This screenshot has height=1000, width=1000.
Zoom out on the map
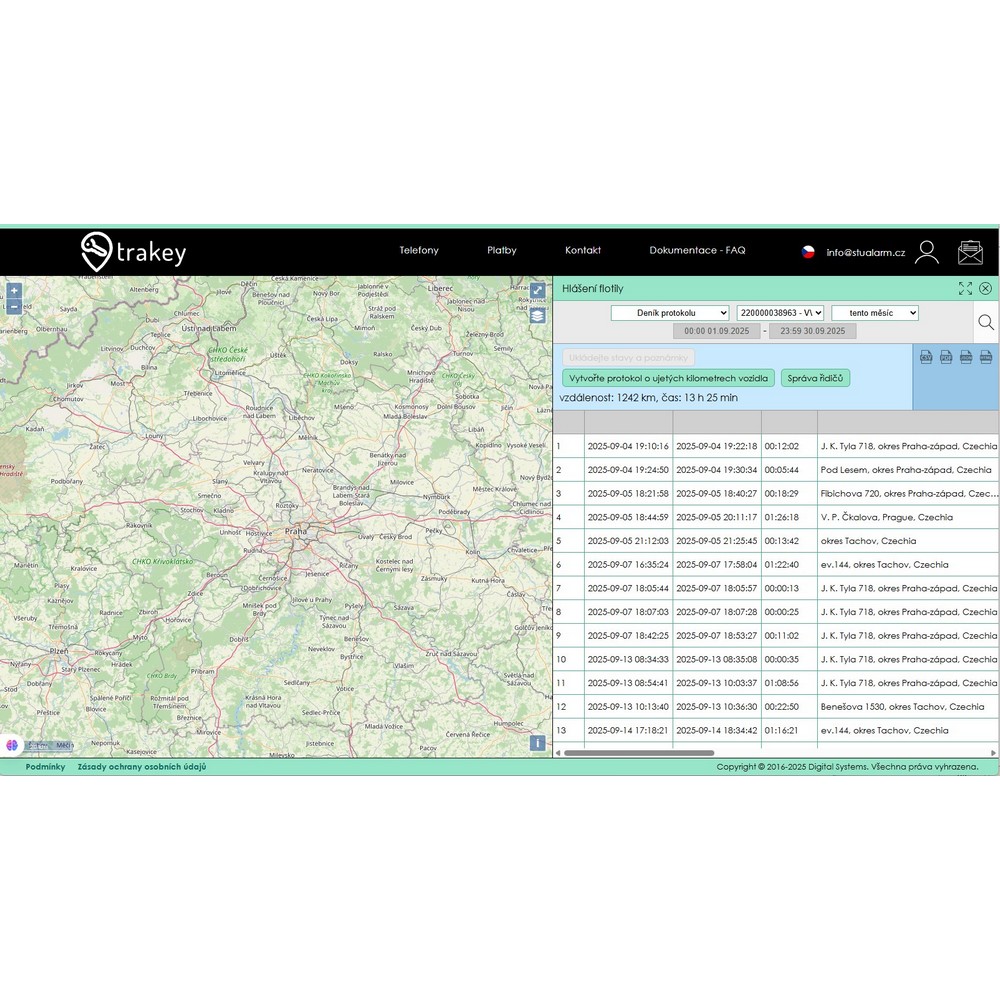(14, 307)
